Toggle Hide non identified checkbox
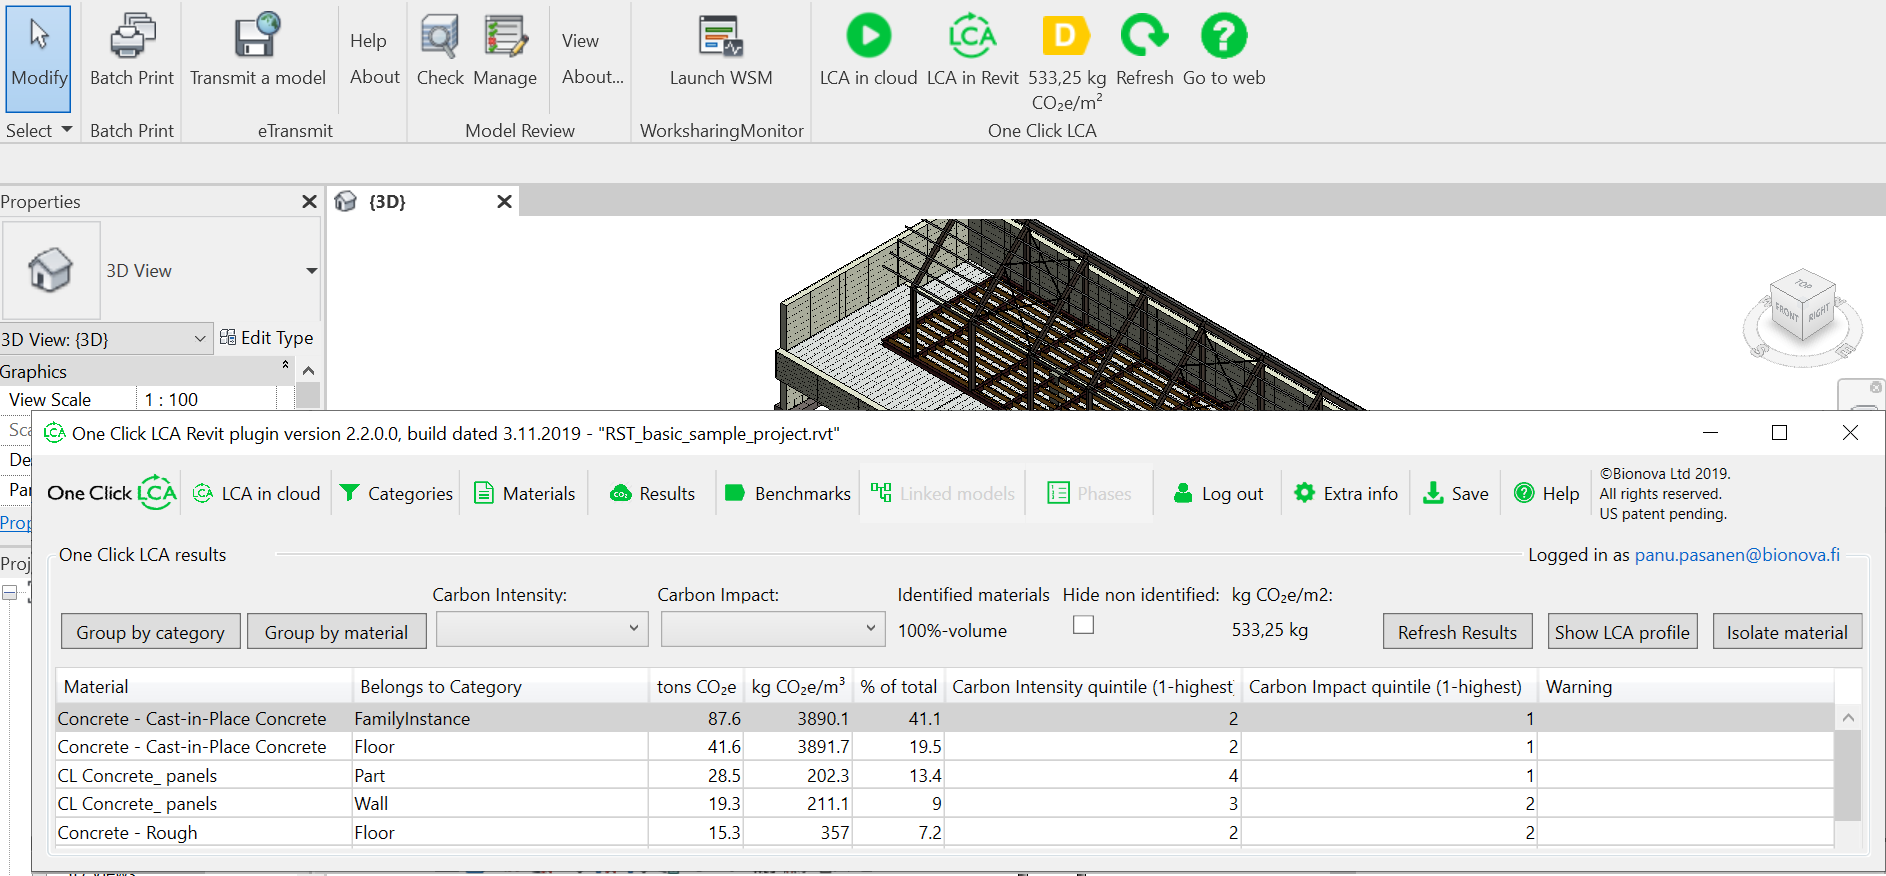Viewport: 1886px width, 876px height. click(x=1083, y=625)
